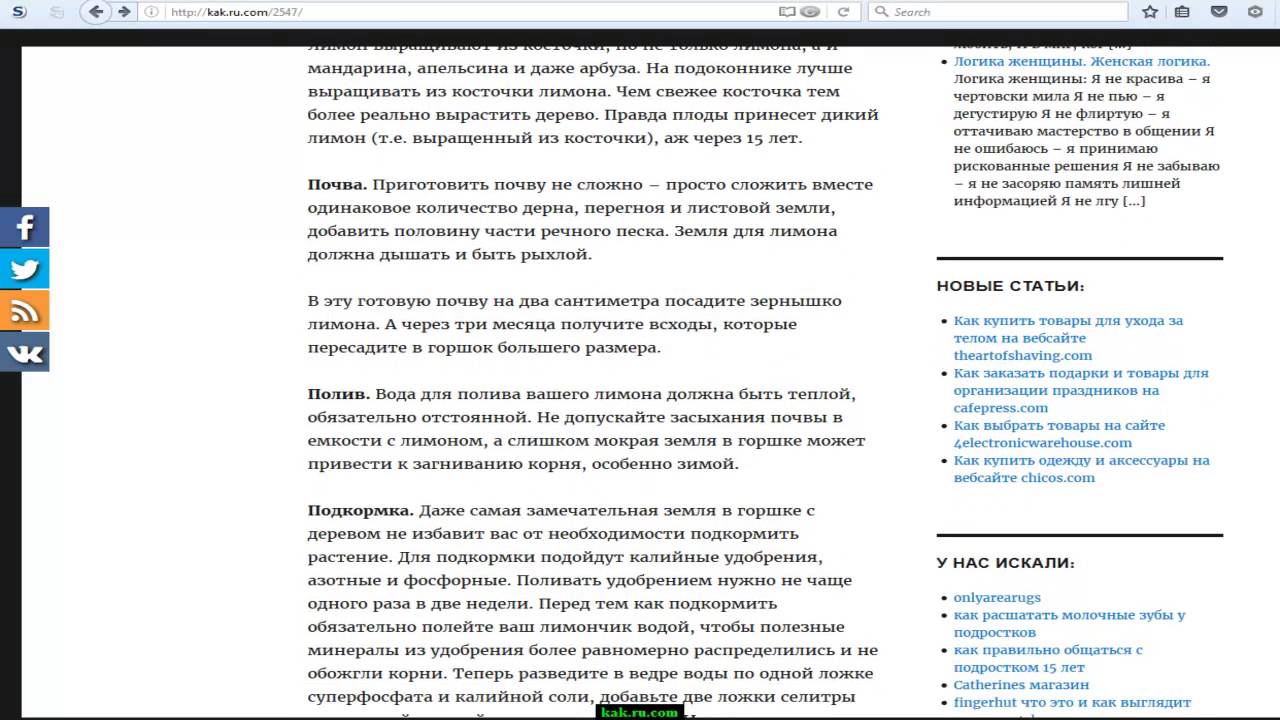Image resolution: width=1280 pixels, height=720 pixels.
Task: Click the bold word 'Подкормка.' in article
Action: 360,511
